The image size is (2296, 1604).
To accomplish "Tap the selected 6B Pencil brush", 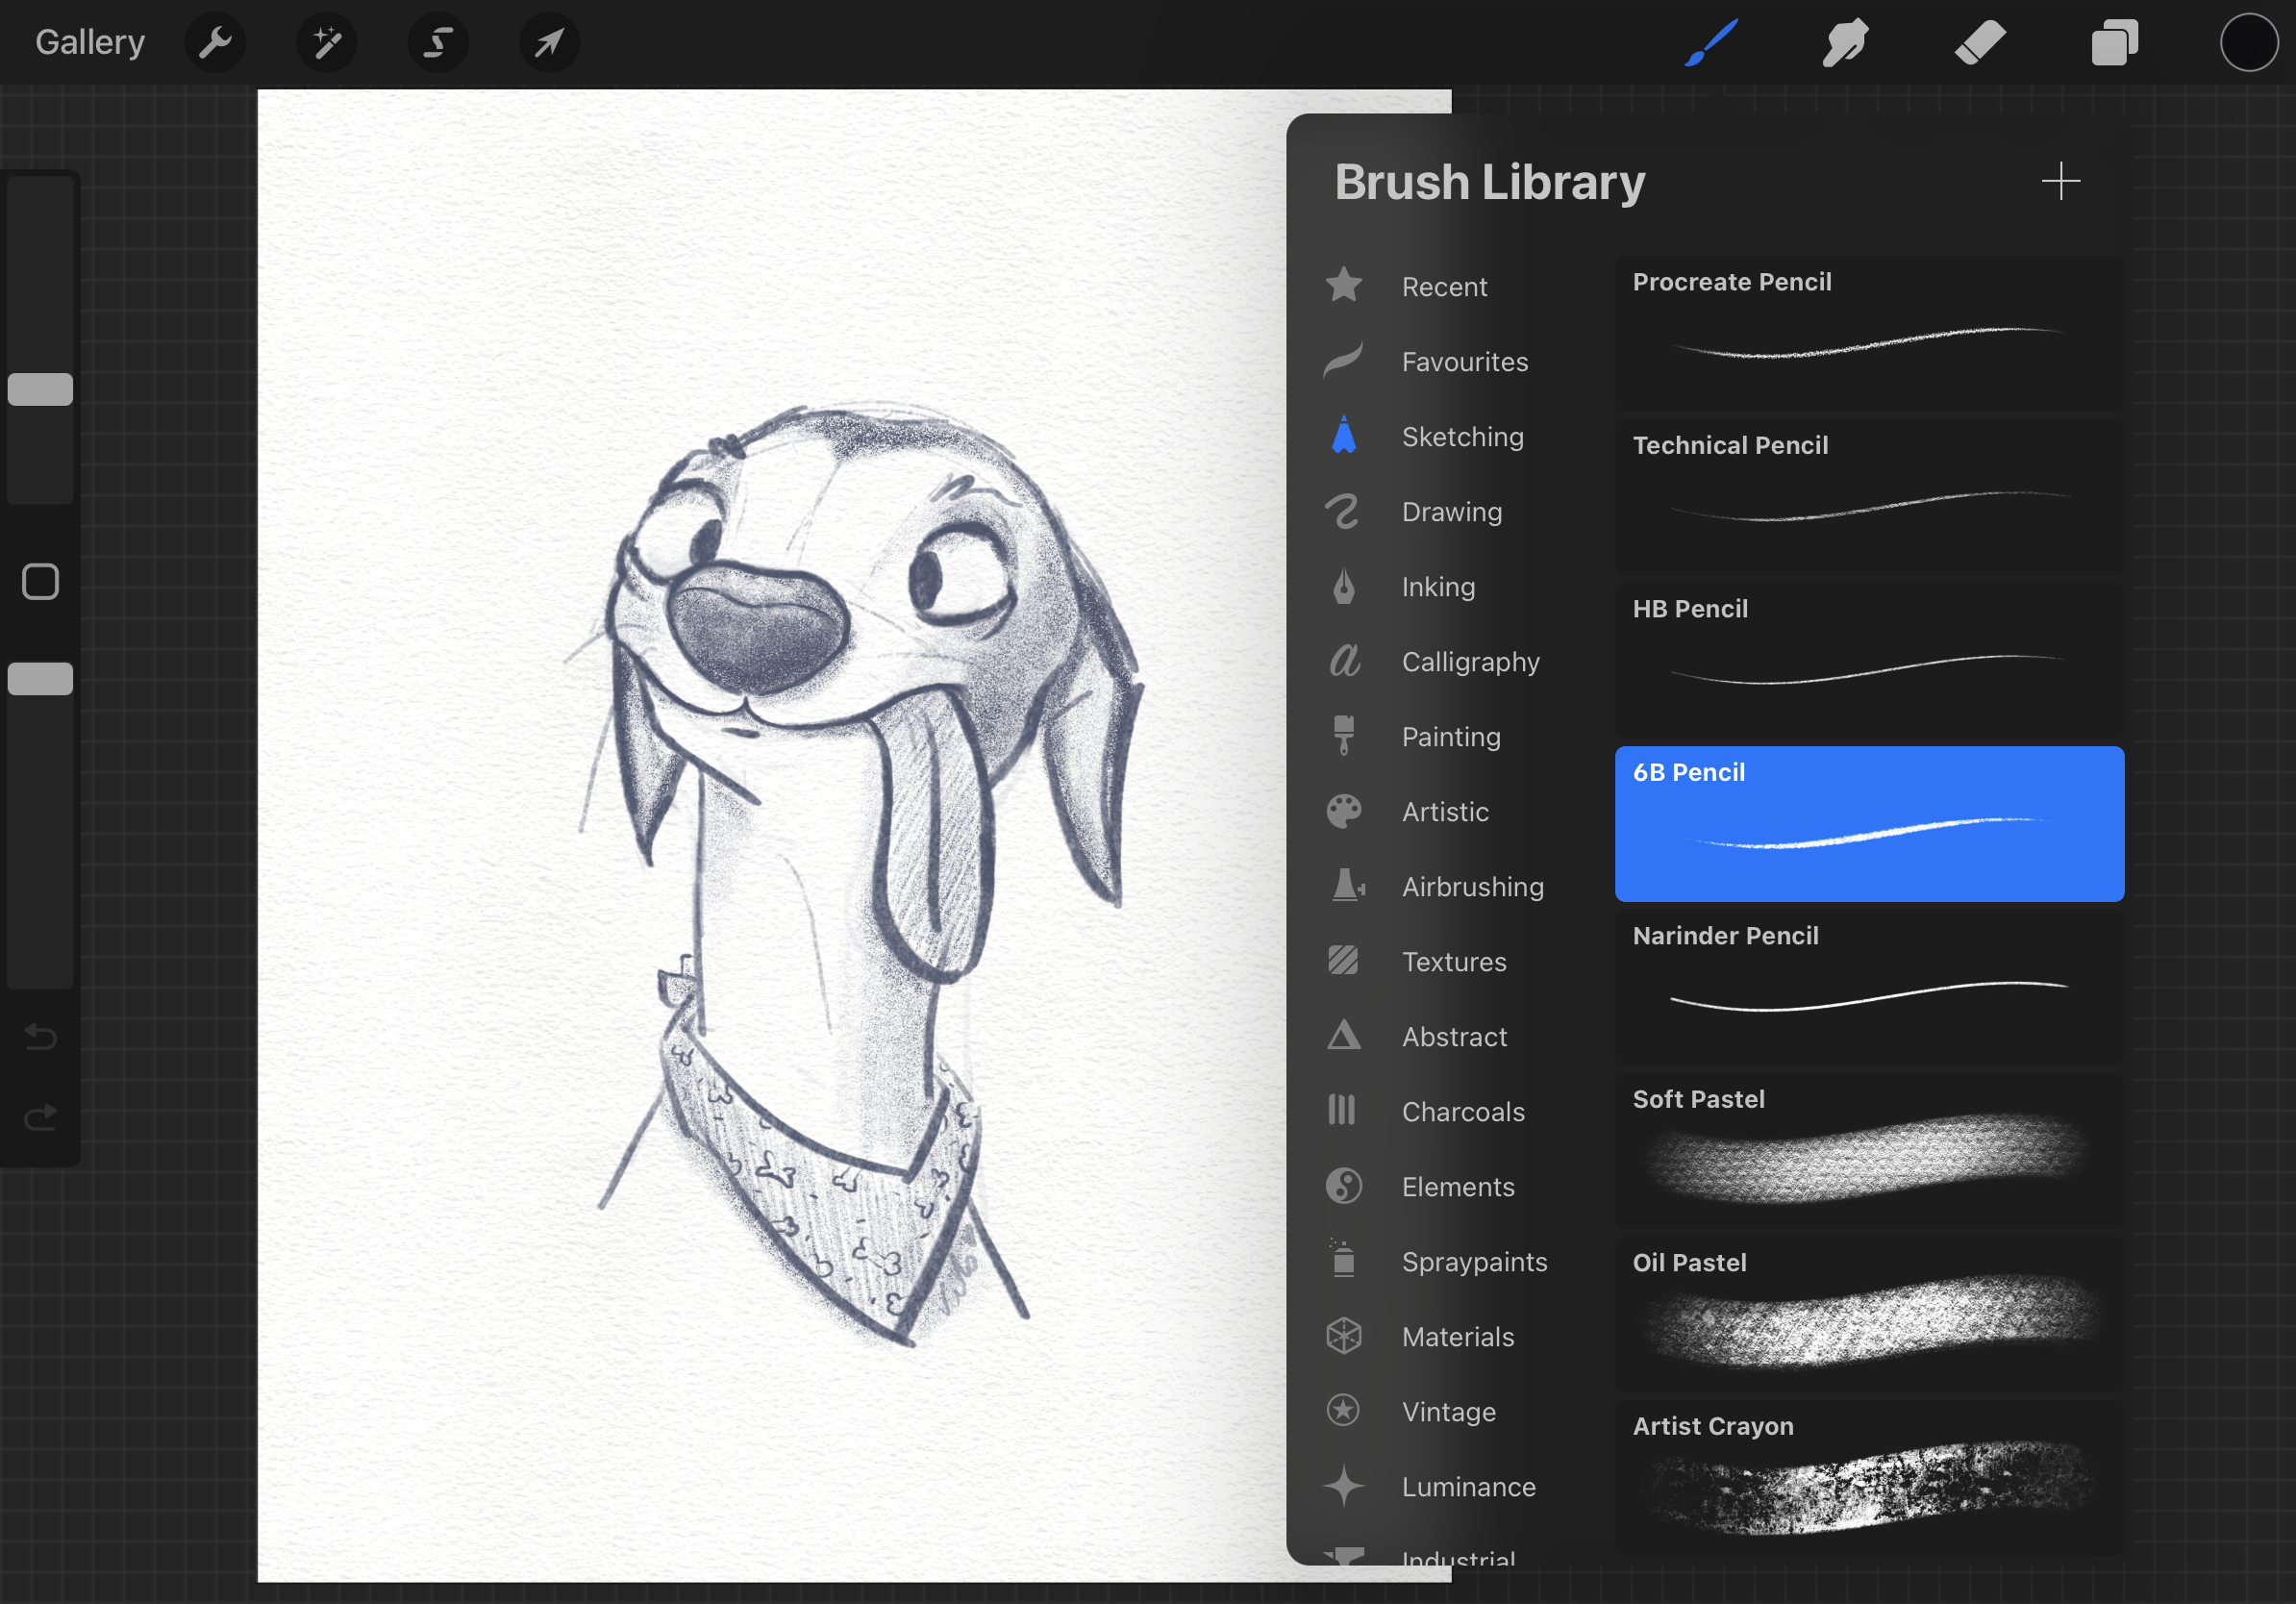I will pyautogui.click(x=1869, y=824).
